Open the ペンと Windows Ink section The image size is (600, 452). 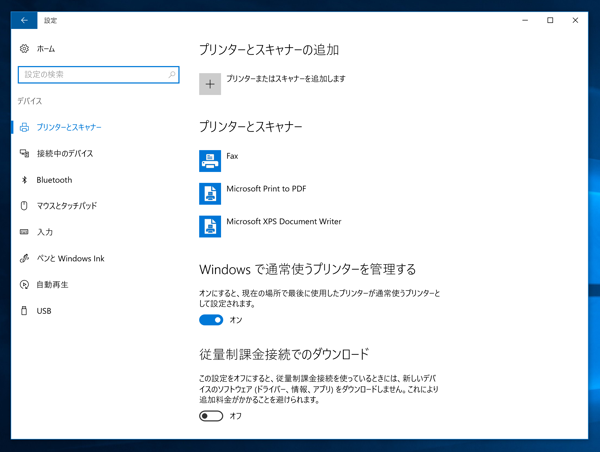click(x=70, y=258)
